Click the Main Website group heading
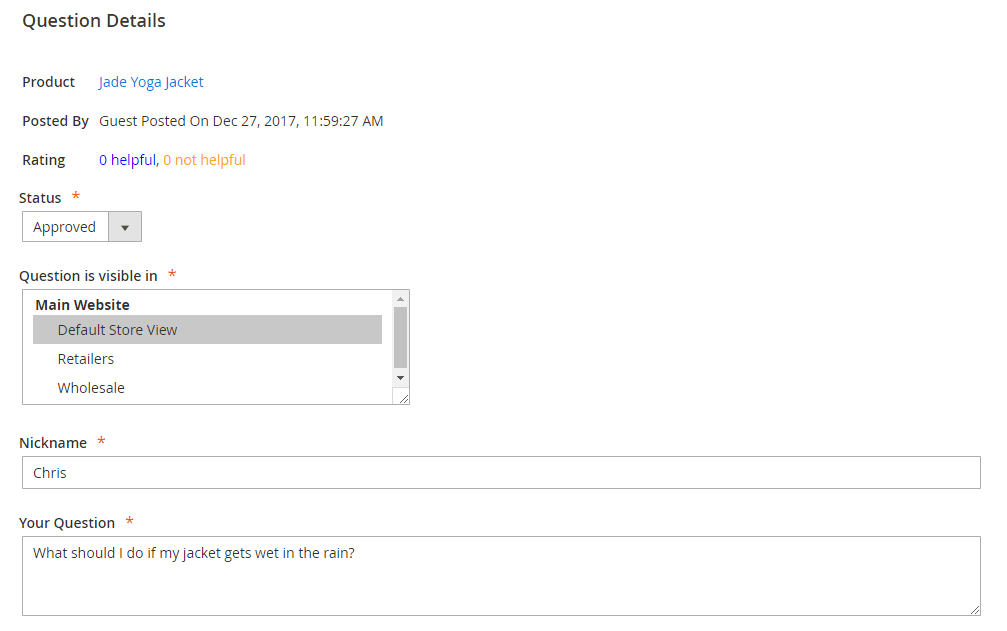The image size is (1007, 631). point(82,305)
